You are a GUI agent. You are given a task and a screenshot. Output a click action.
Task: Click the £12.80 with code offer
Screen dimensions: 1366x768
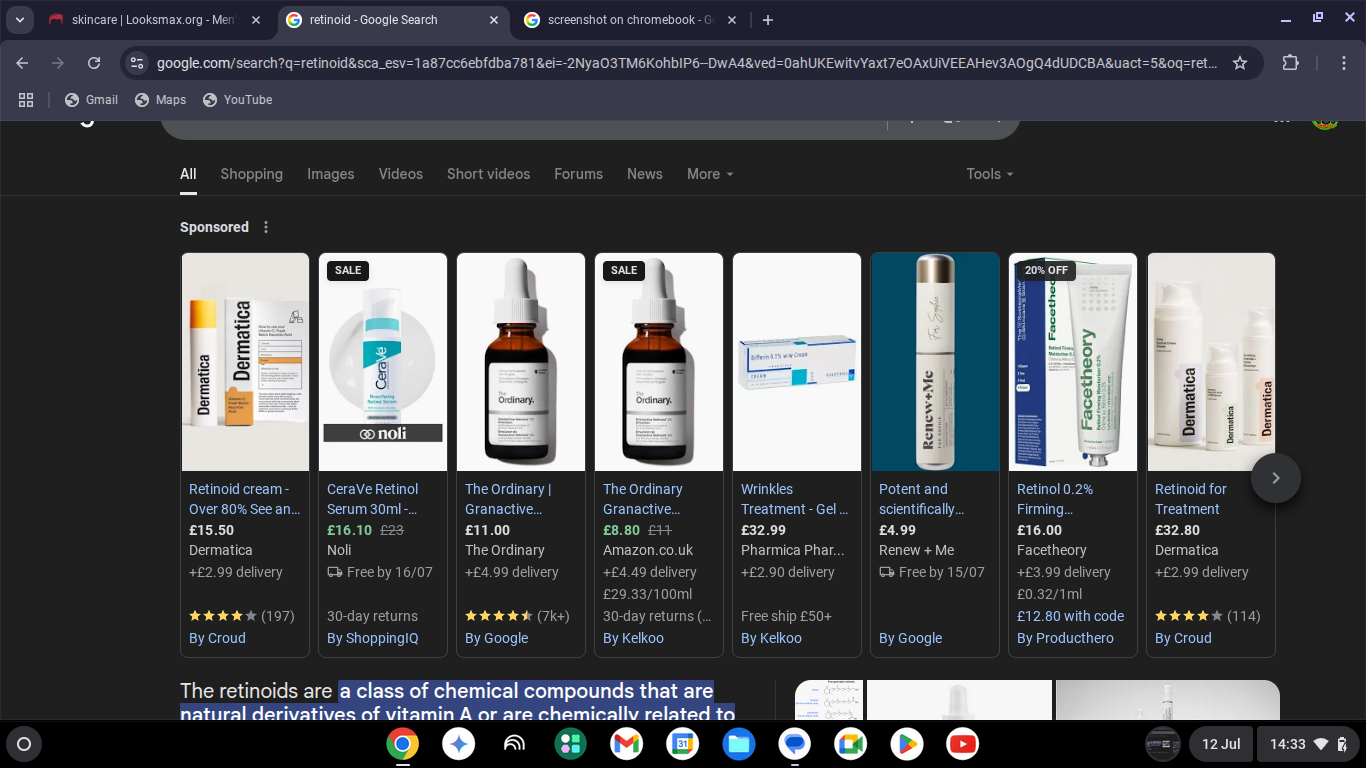pos(1070,616)
